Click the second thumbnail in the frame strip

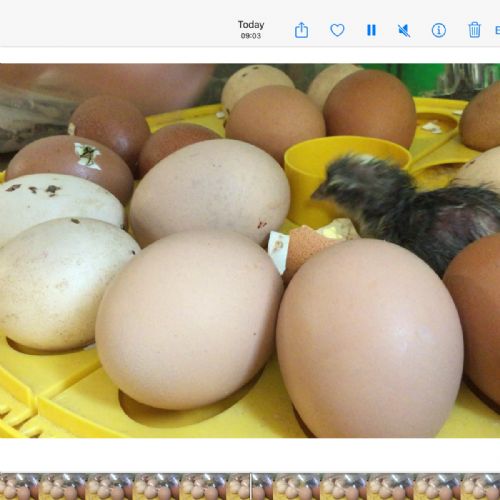pos(62,487)
